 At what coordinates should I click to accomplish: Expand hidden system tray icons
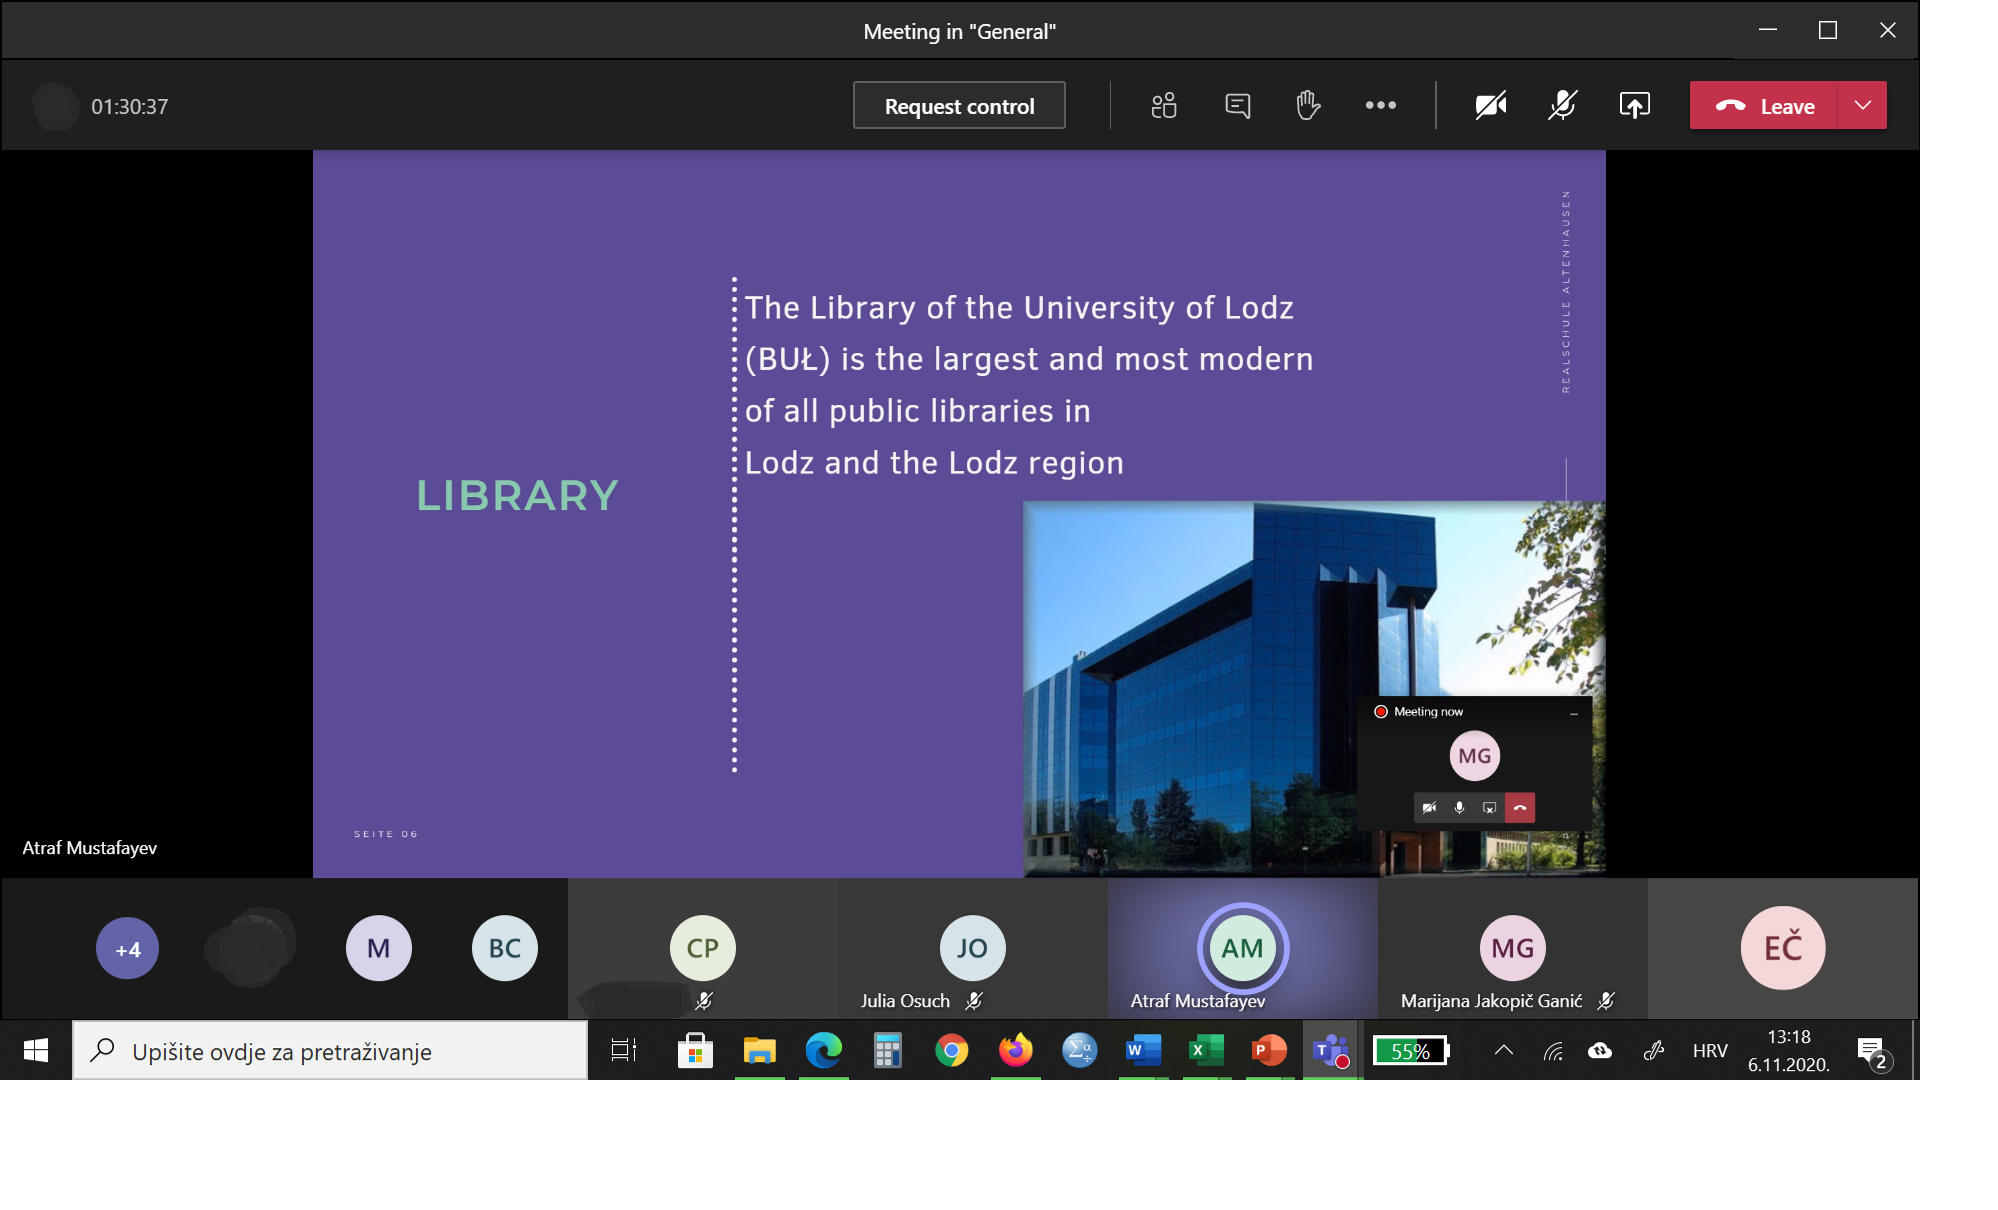[x=1503, y=1051]
